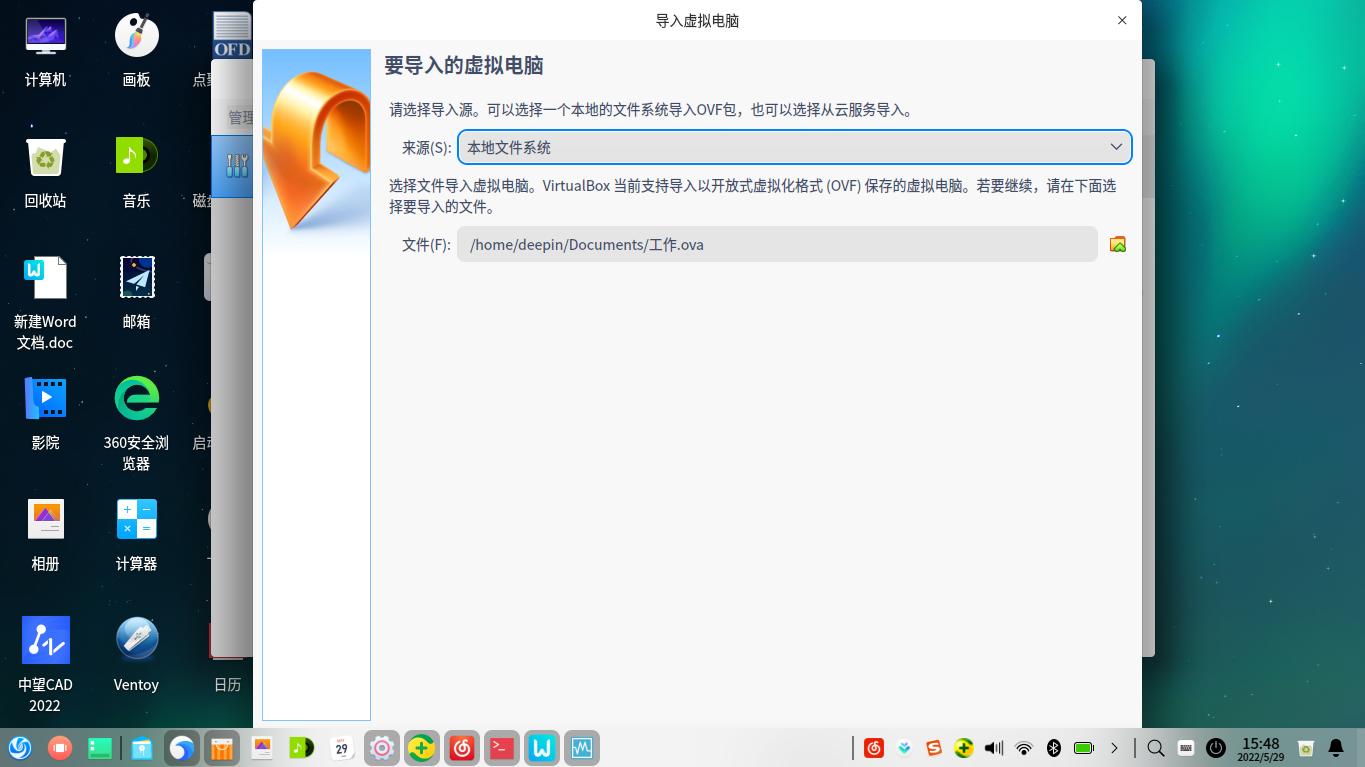The image size is (1365, 767).
Task: Open the search magnifier in the taskbar
Action: click(1155, 747)
